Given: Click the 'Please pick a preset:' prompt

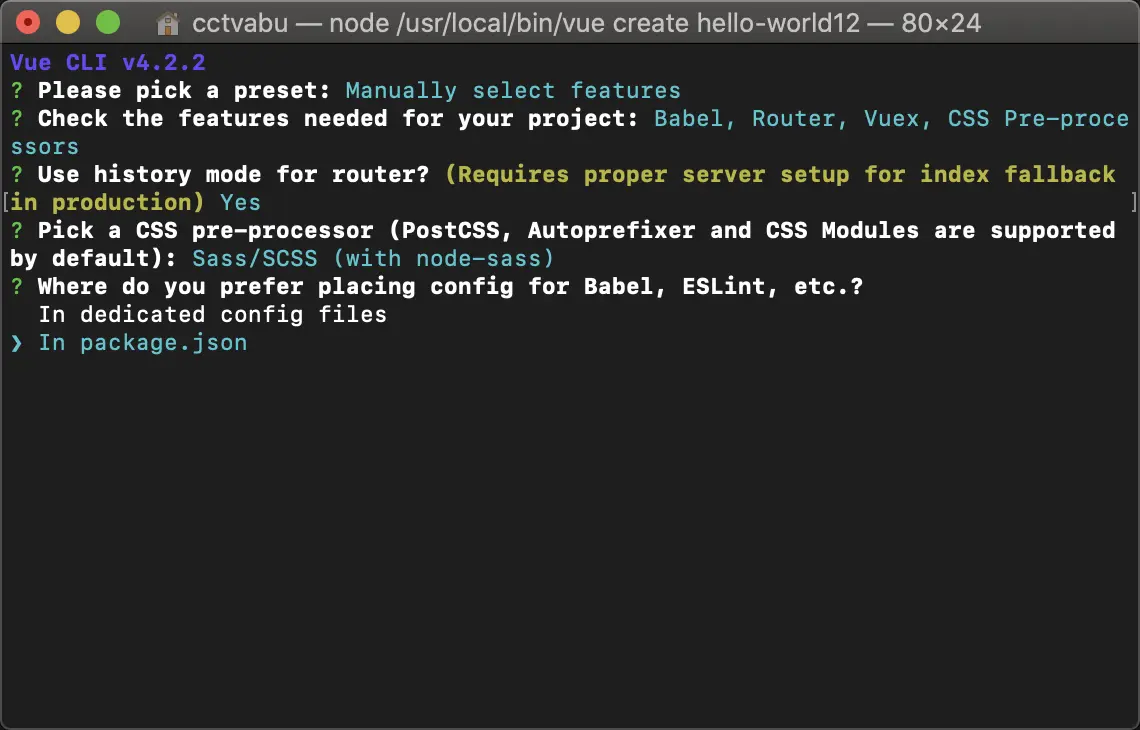Looking at the screenshot, I should [x=185, y=91].
